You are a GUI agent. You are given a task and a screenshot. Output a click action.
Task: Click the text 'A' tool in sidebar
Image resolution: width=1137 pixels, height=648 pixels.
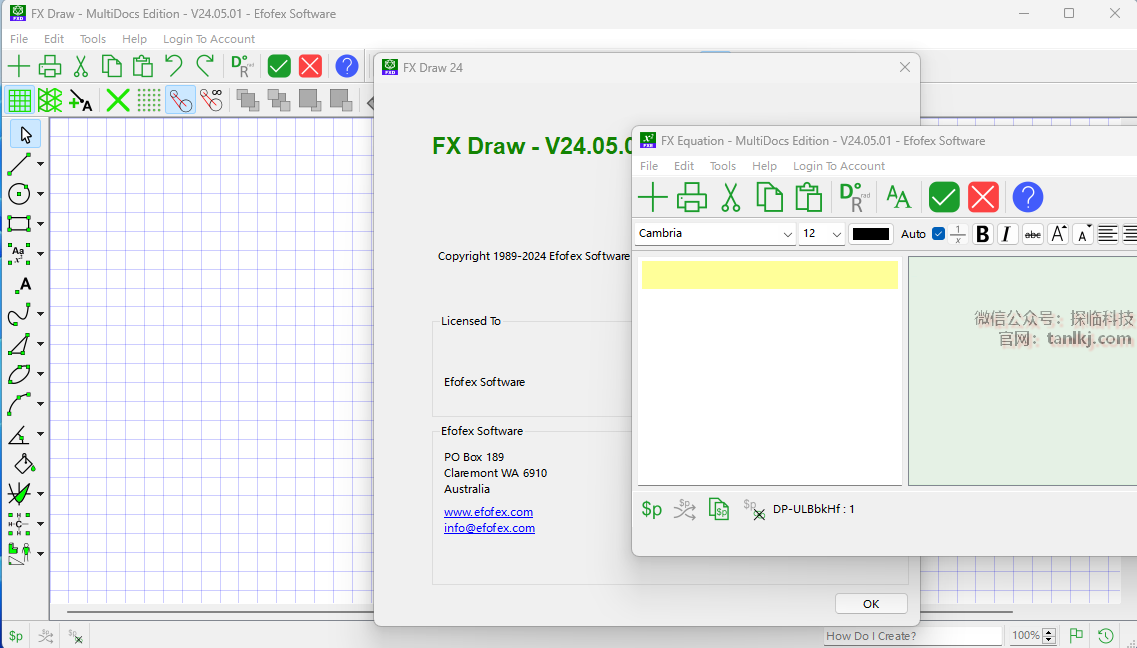point(25,284)
